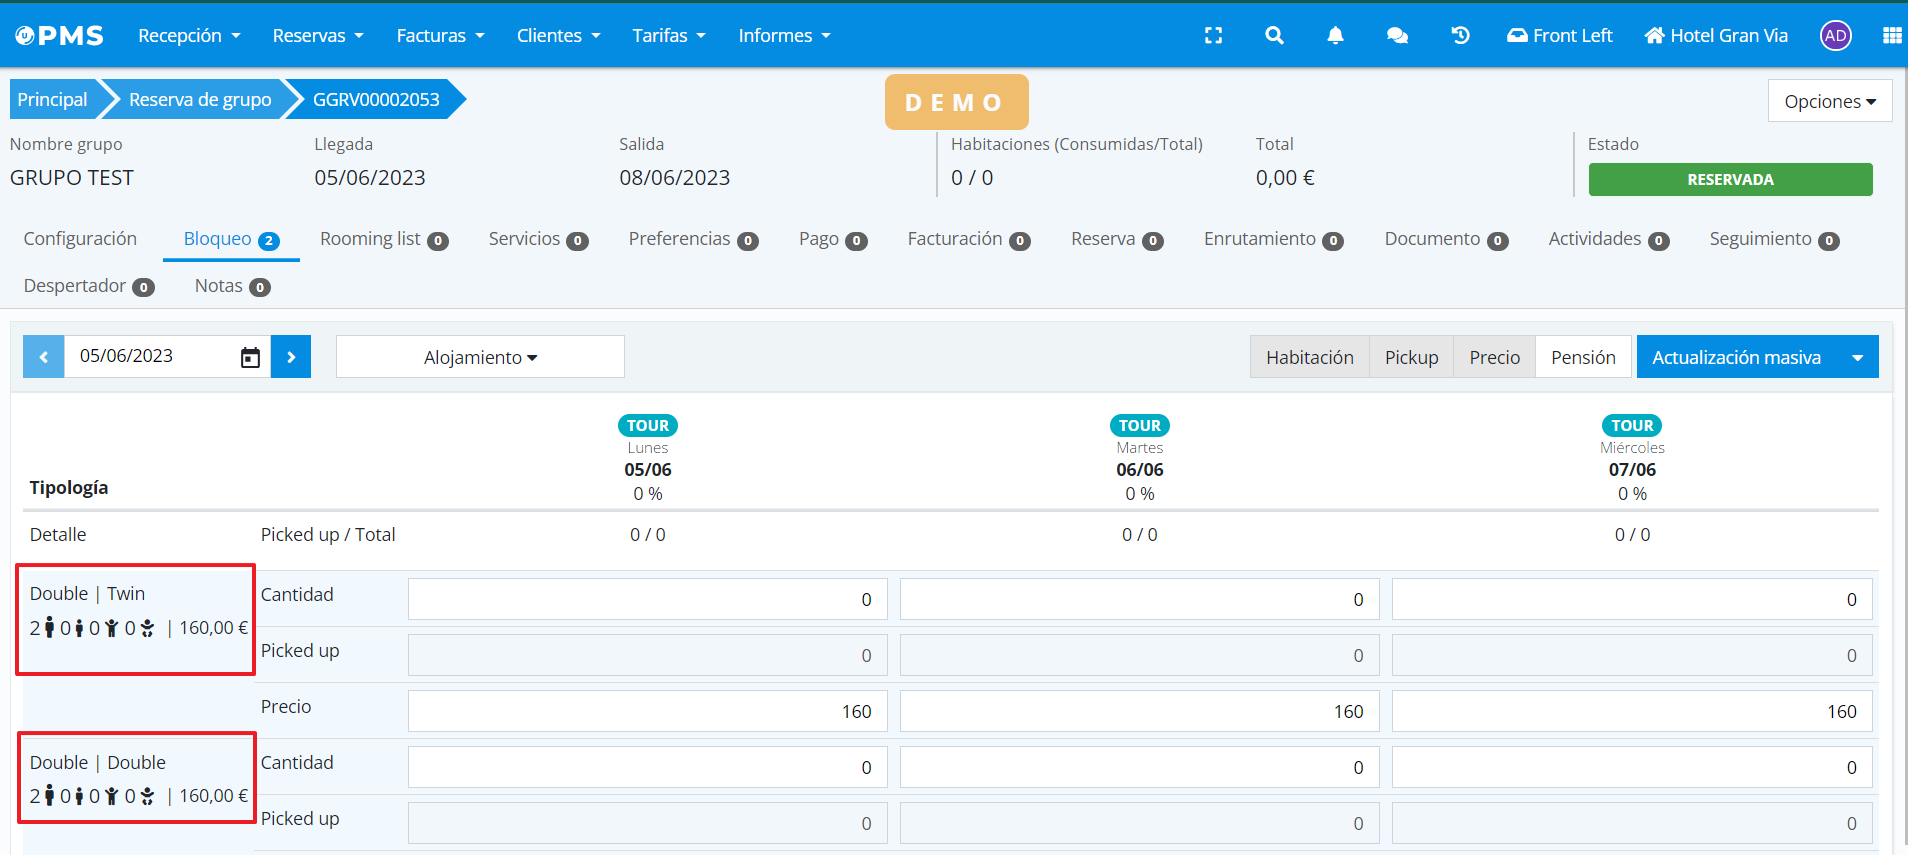
Task: Open the Reservas menu
Action: point(318,36)
